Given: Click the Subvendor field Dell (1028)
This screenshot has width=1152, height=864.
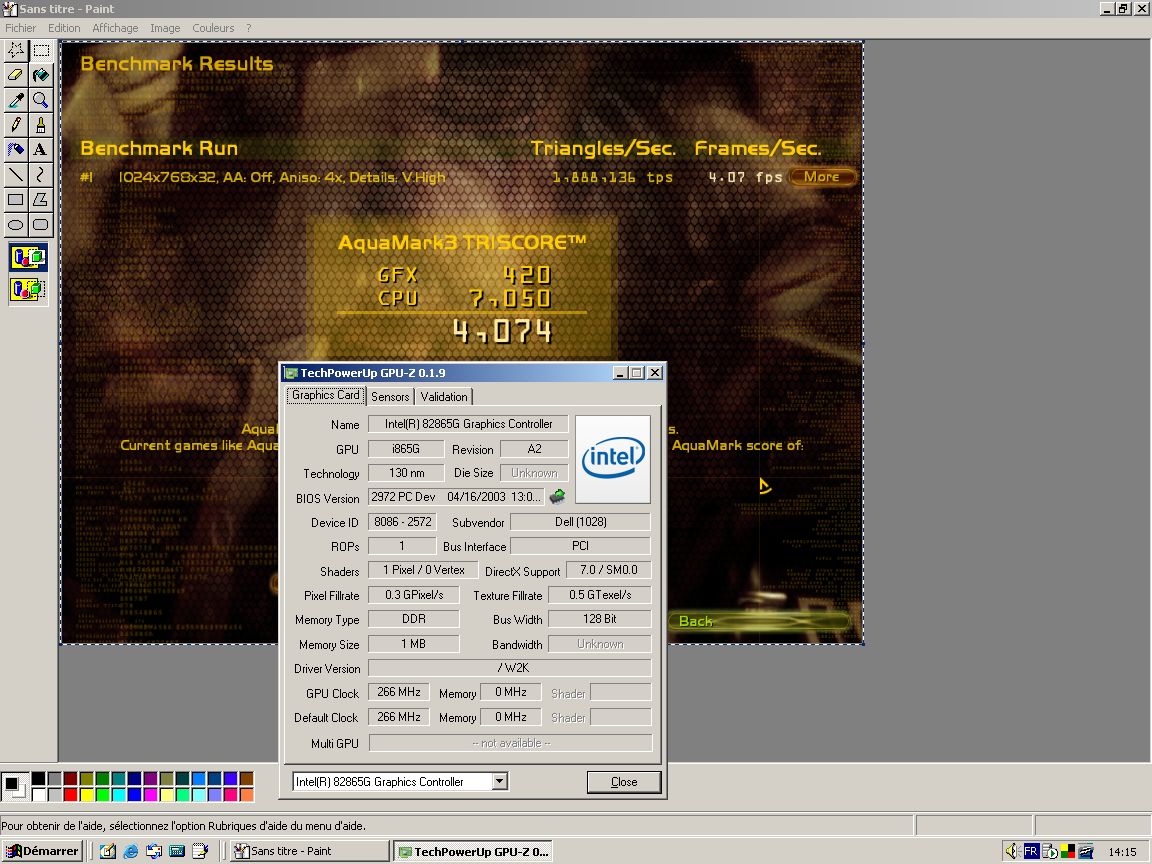Looking at the screenshot, I should (x=580, y=522).
